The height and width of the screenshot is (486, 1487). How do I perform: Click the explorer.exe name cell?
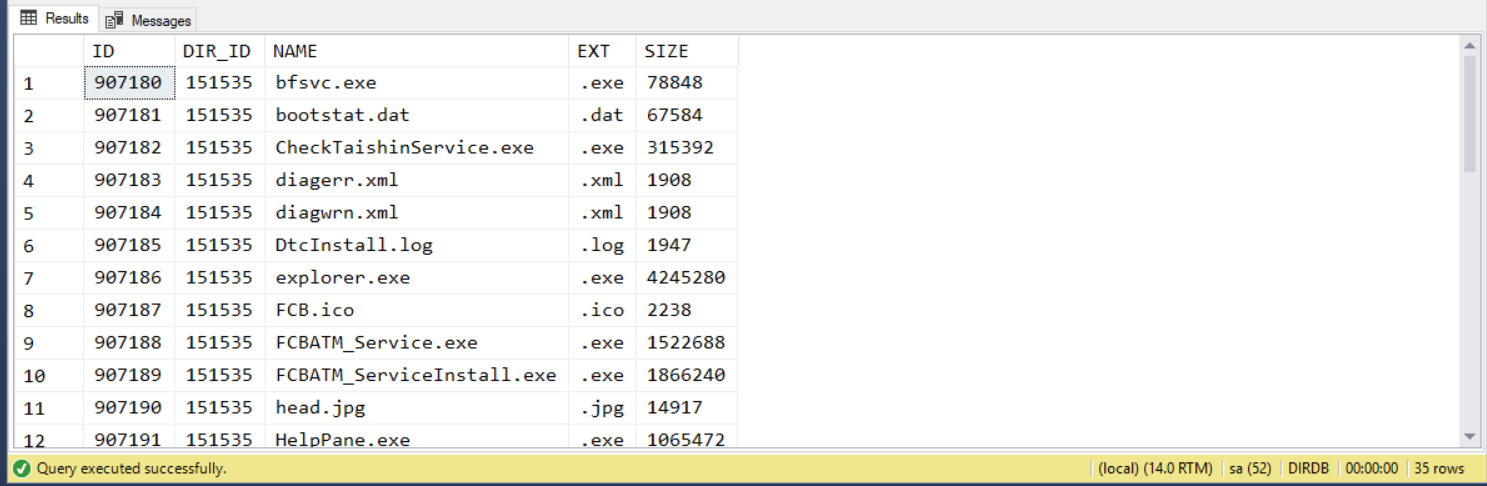coord(416,278)
